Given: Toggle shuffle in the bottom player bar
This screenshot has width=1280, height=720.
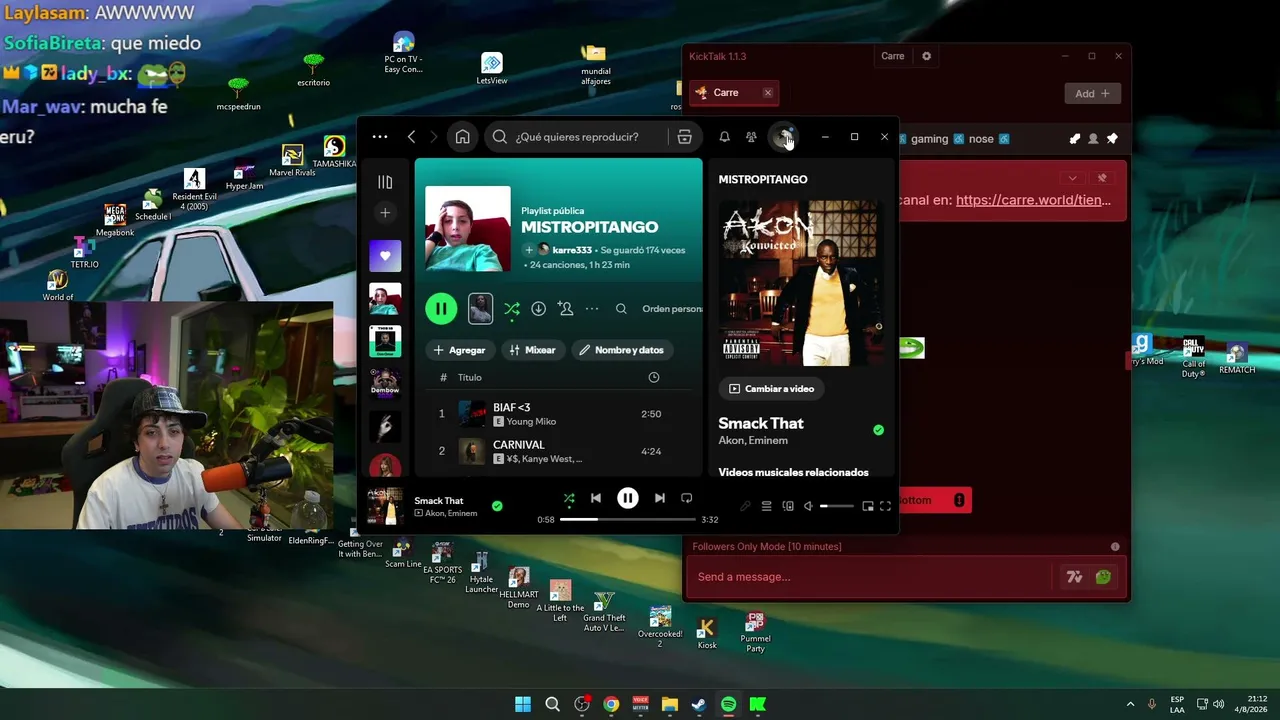Looking at the screenshot, I should tap(569, 498).
